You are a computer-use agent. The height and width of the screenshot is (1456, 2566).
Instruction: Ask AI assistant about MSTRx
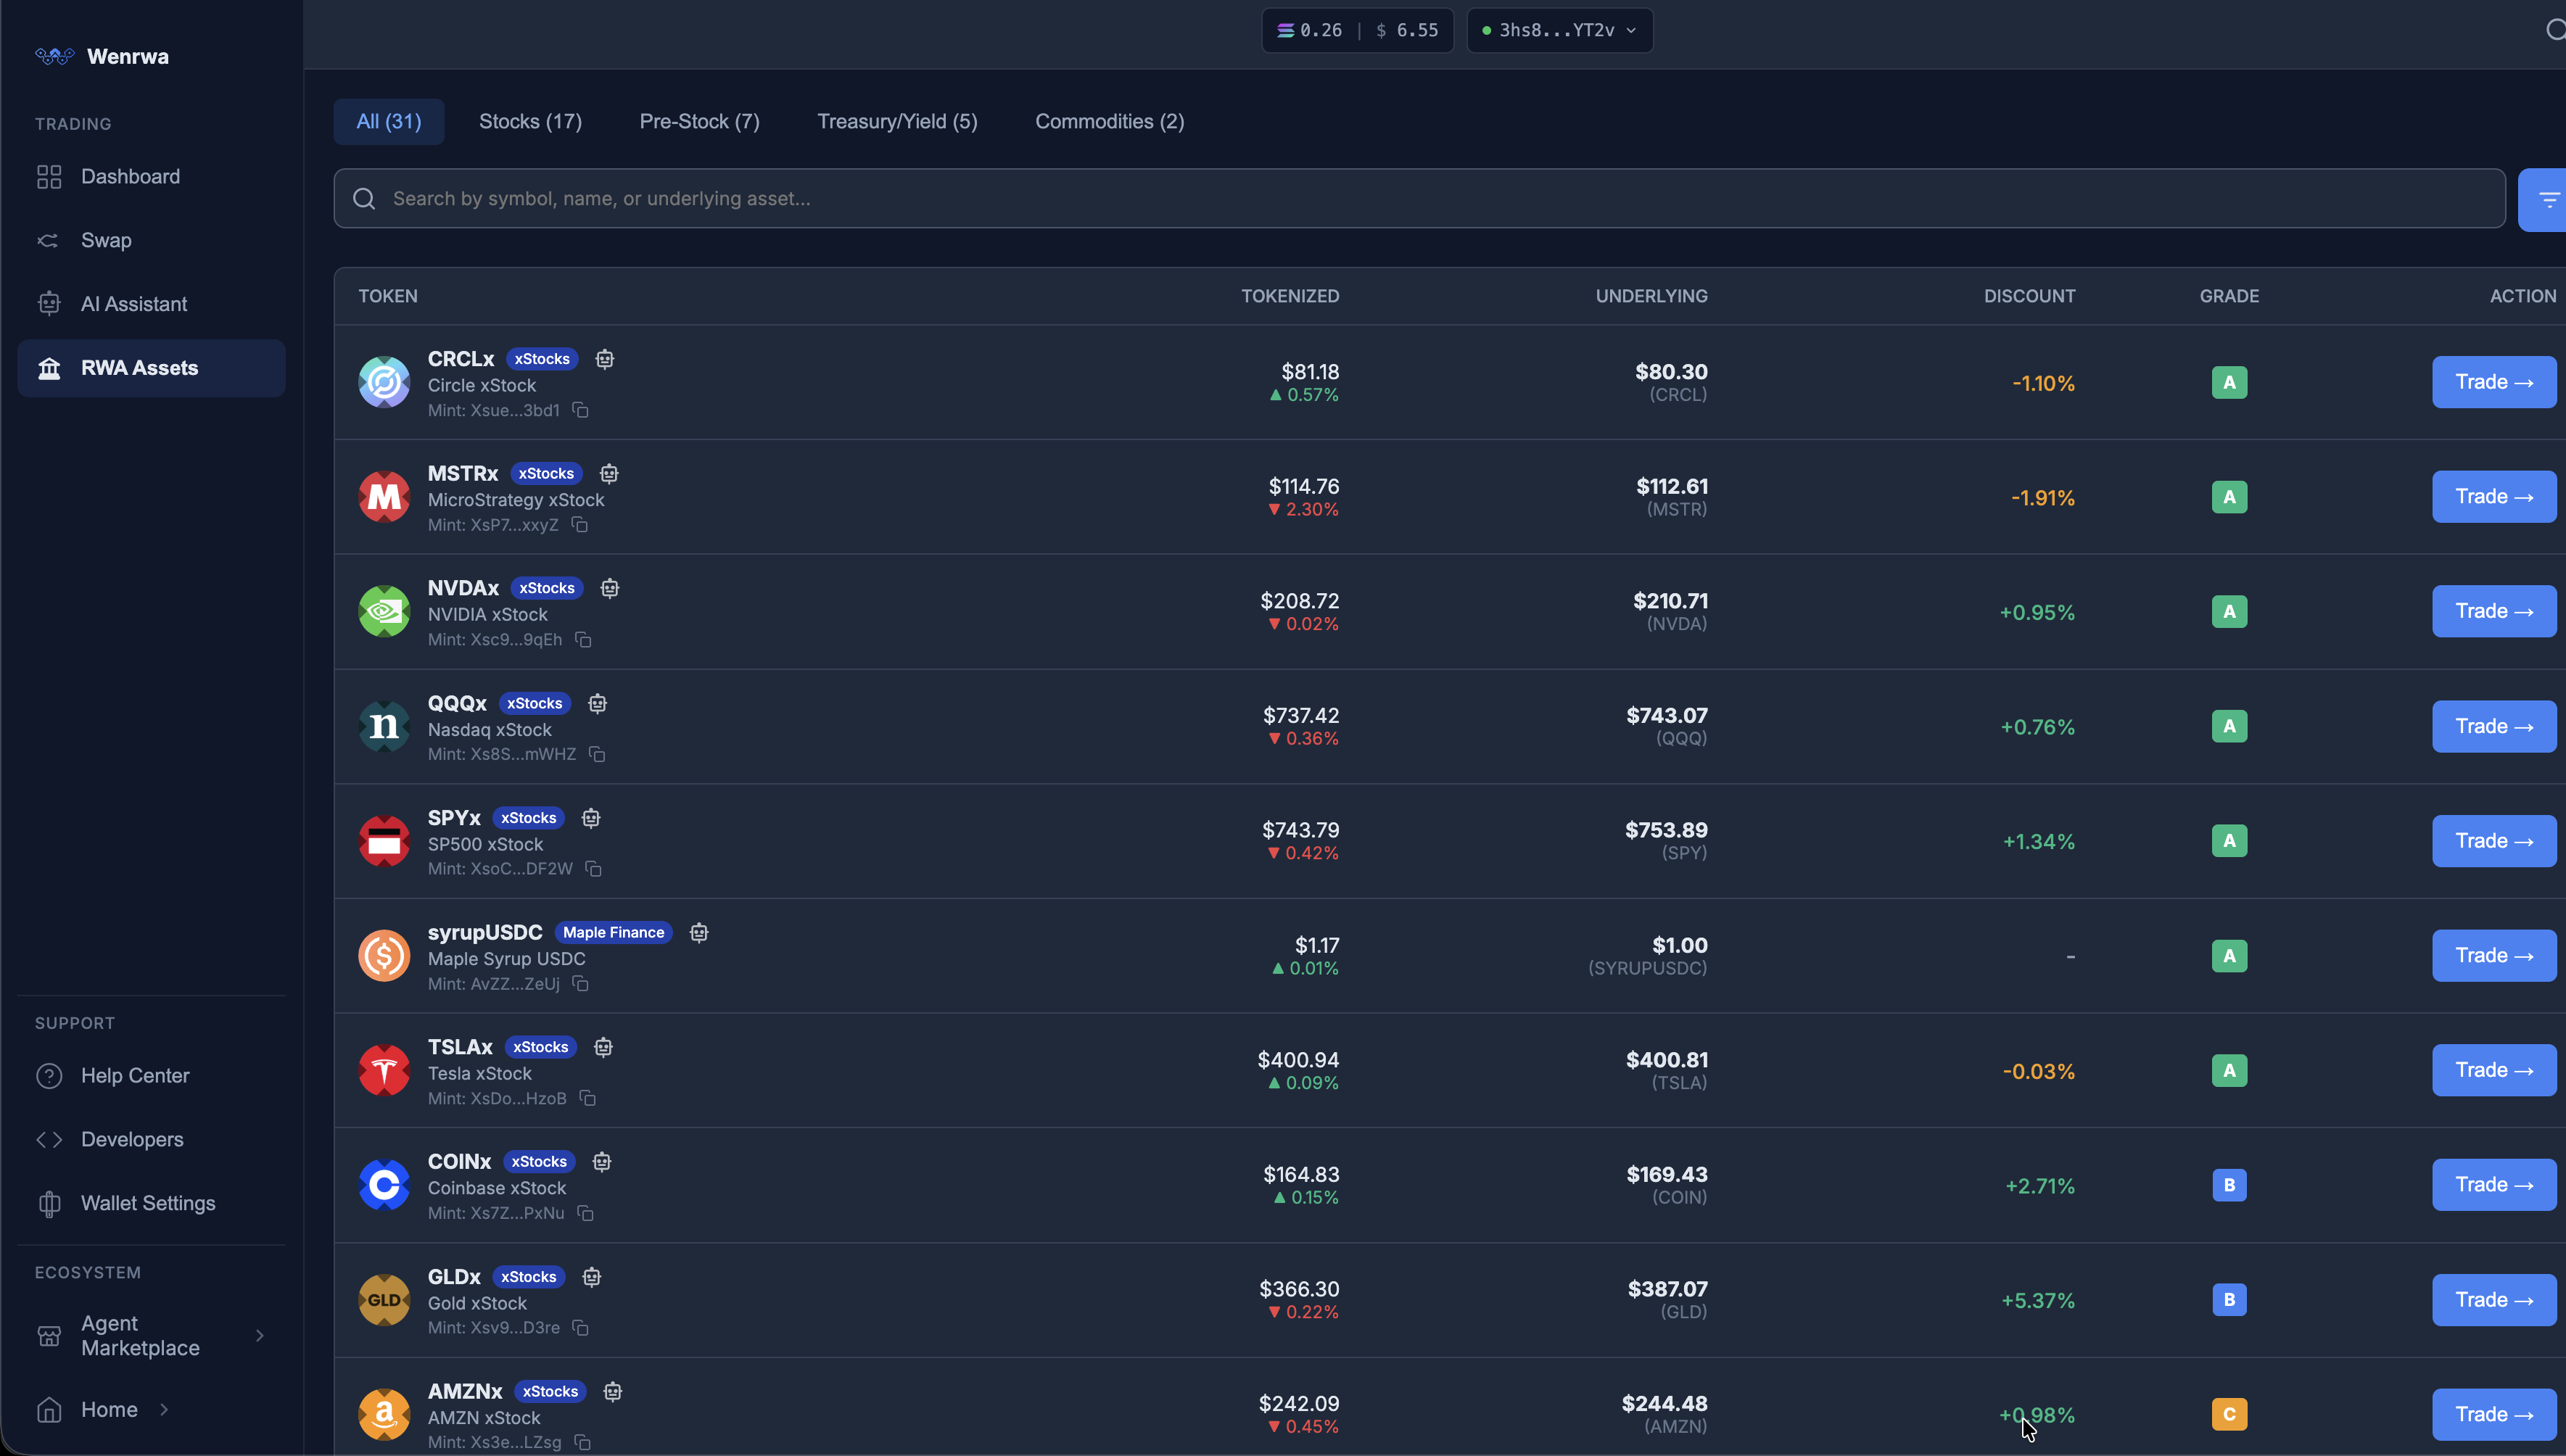609,474
